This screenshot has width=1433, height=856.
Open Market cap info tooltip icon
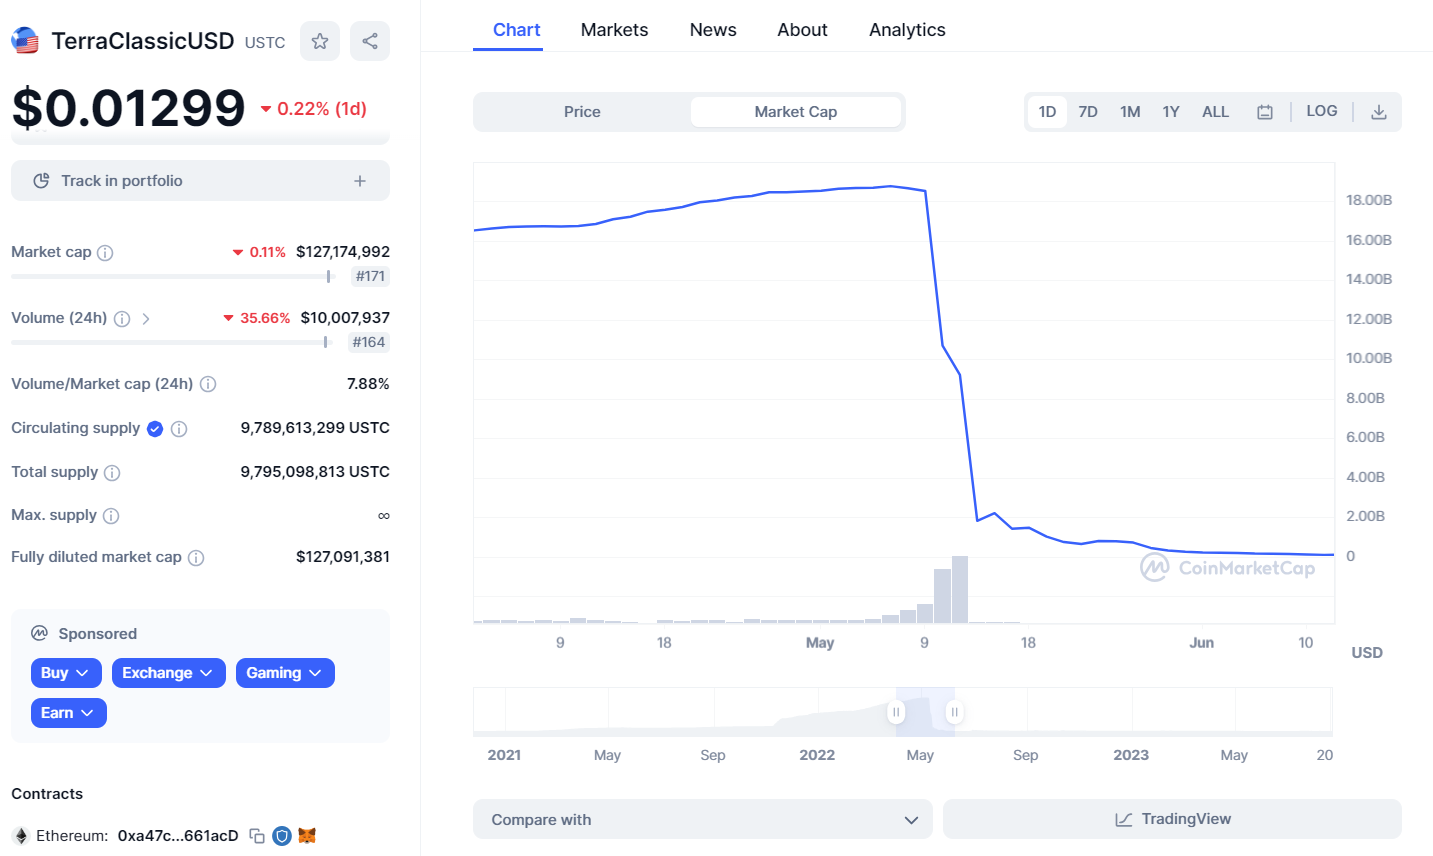pos(105,253)
